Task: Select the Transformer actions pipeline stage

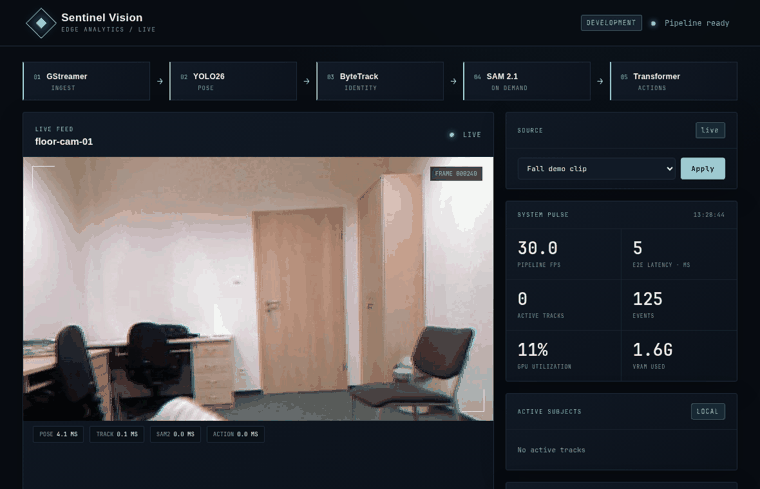Action: [x=674, y=81]
